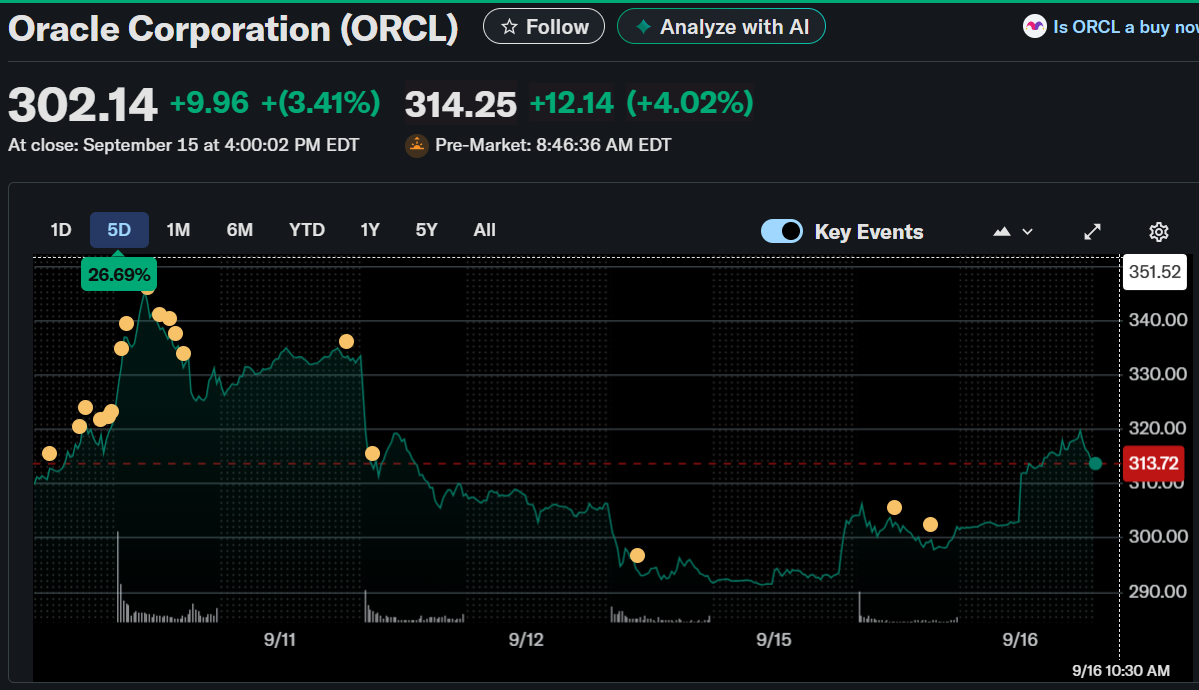
Task: Click the 26.69% percentage tooltip badge
Action: pyautogui.click(x=119, y=275)
